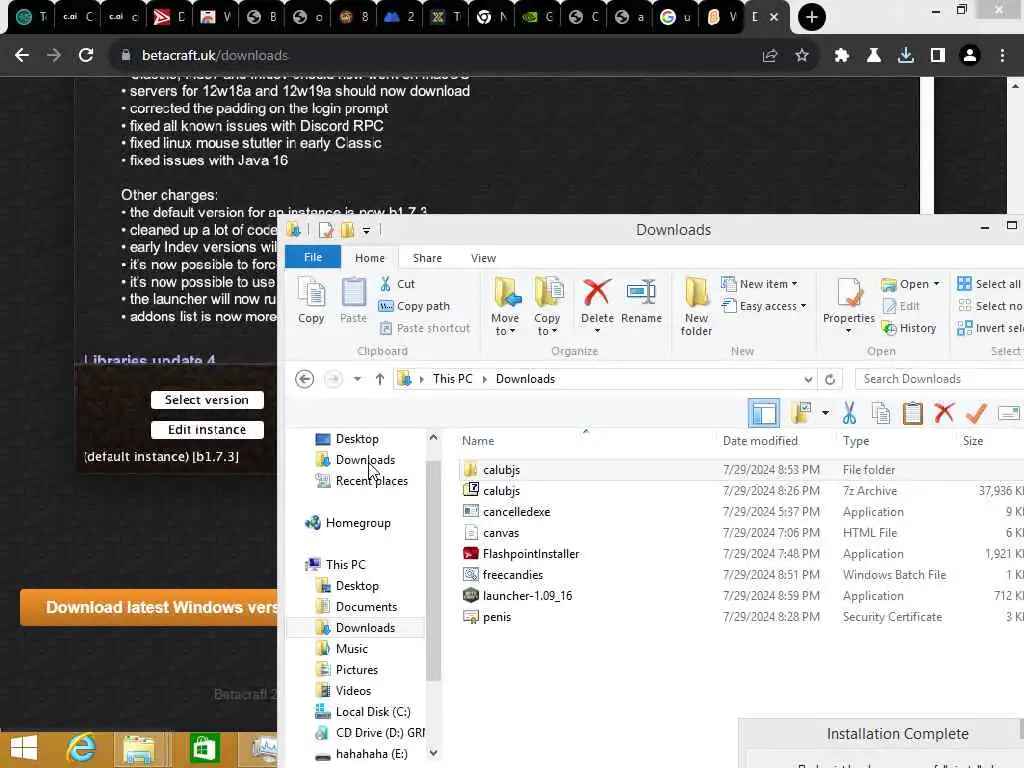This screenshot has width=1024, height=768.
Task: Expand the address bar history dropdown
Action: 808,379
